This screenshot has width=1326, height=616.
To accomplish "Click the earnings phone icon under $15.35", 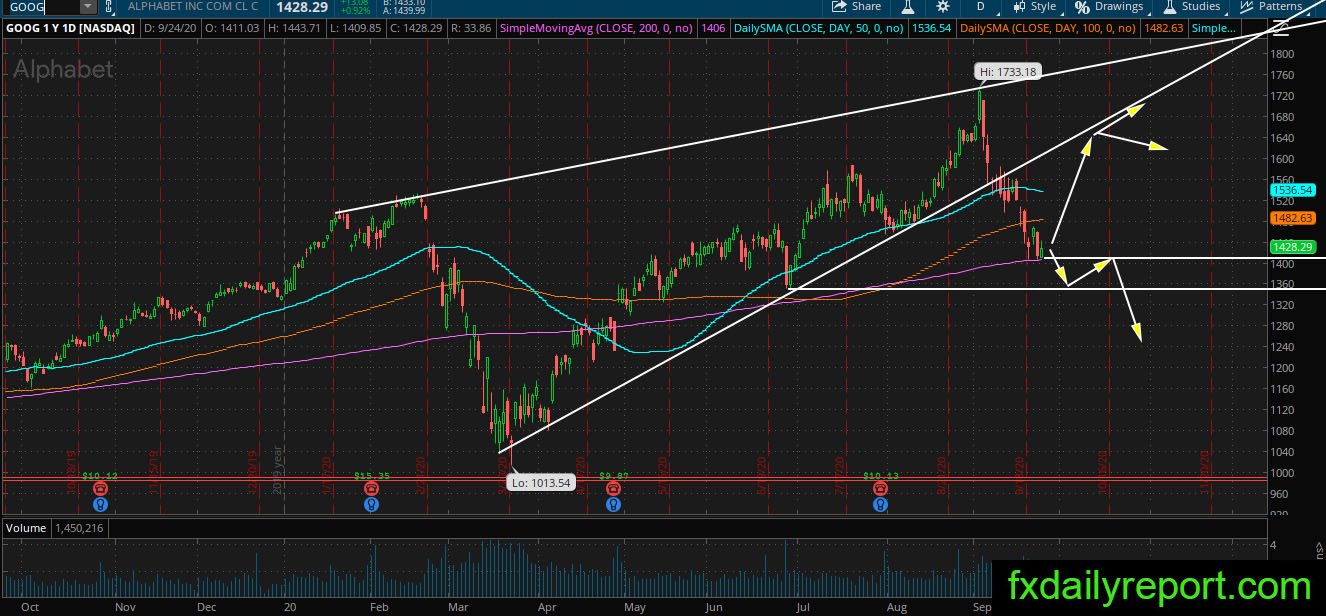I will tap(371, 488).
